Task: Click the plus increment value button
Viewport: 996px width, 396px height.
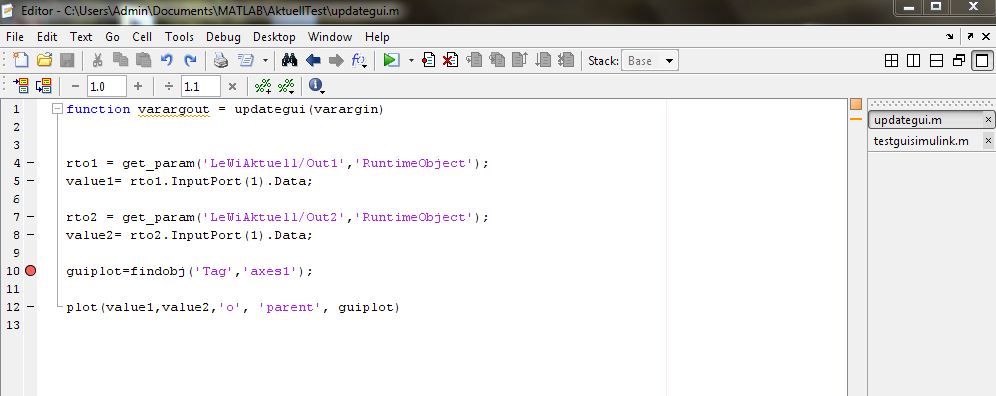Action: click(138, 86)
